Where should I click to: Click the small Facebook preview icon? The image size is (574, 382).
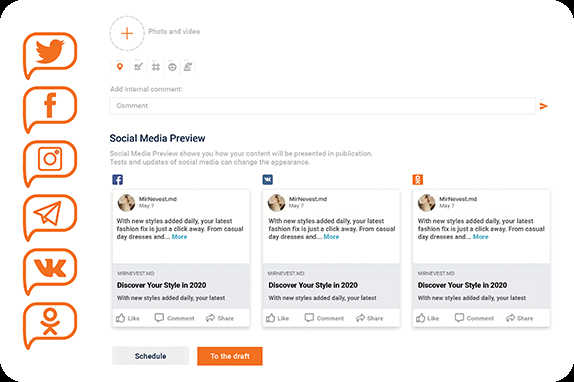click(118, 180)
